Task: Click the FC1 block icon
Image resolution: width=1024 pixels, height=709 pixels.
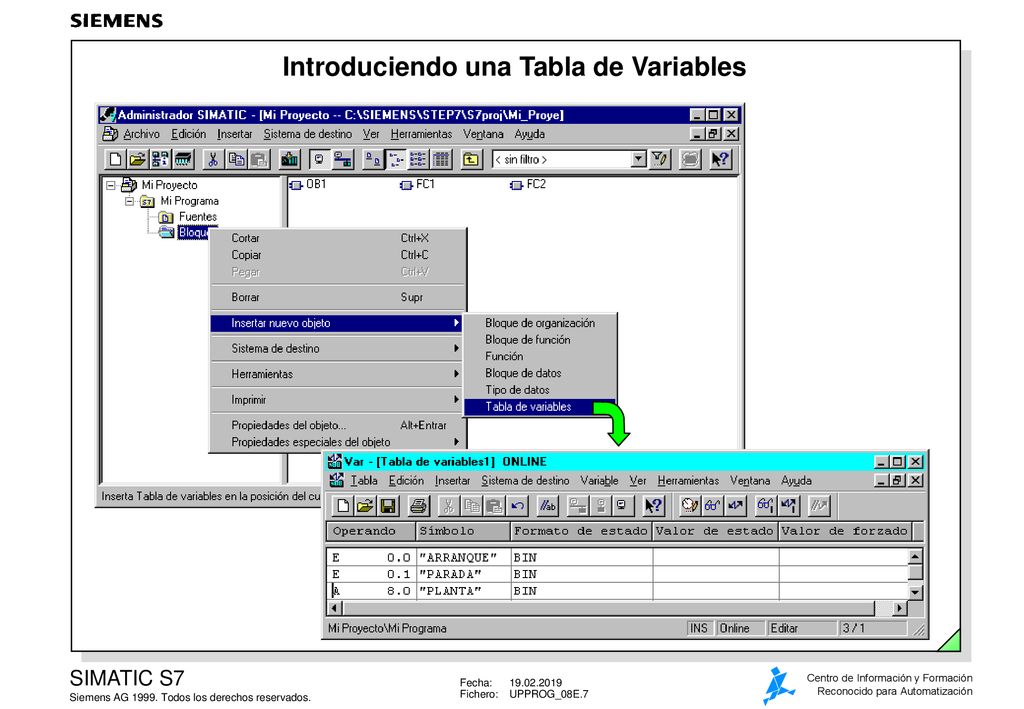Action: (x=406, y=185)
